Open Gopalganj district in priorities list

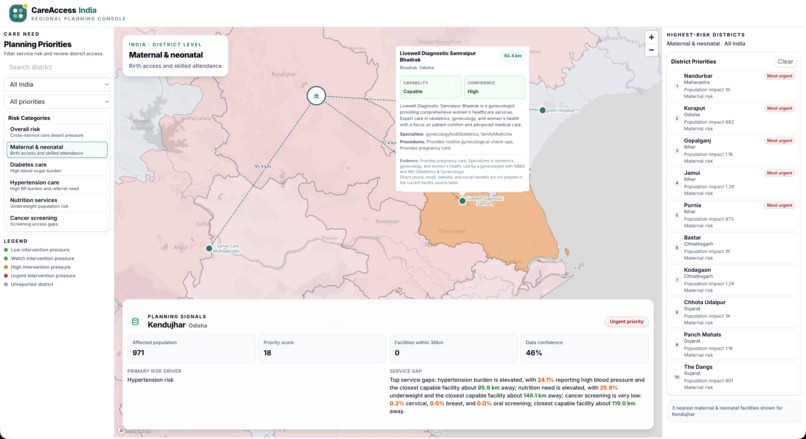734,151
